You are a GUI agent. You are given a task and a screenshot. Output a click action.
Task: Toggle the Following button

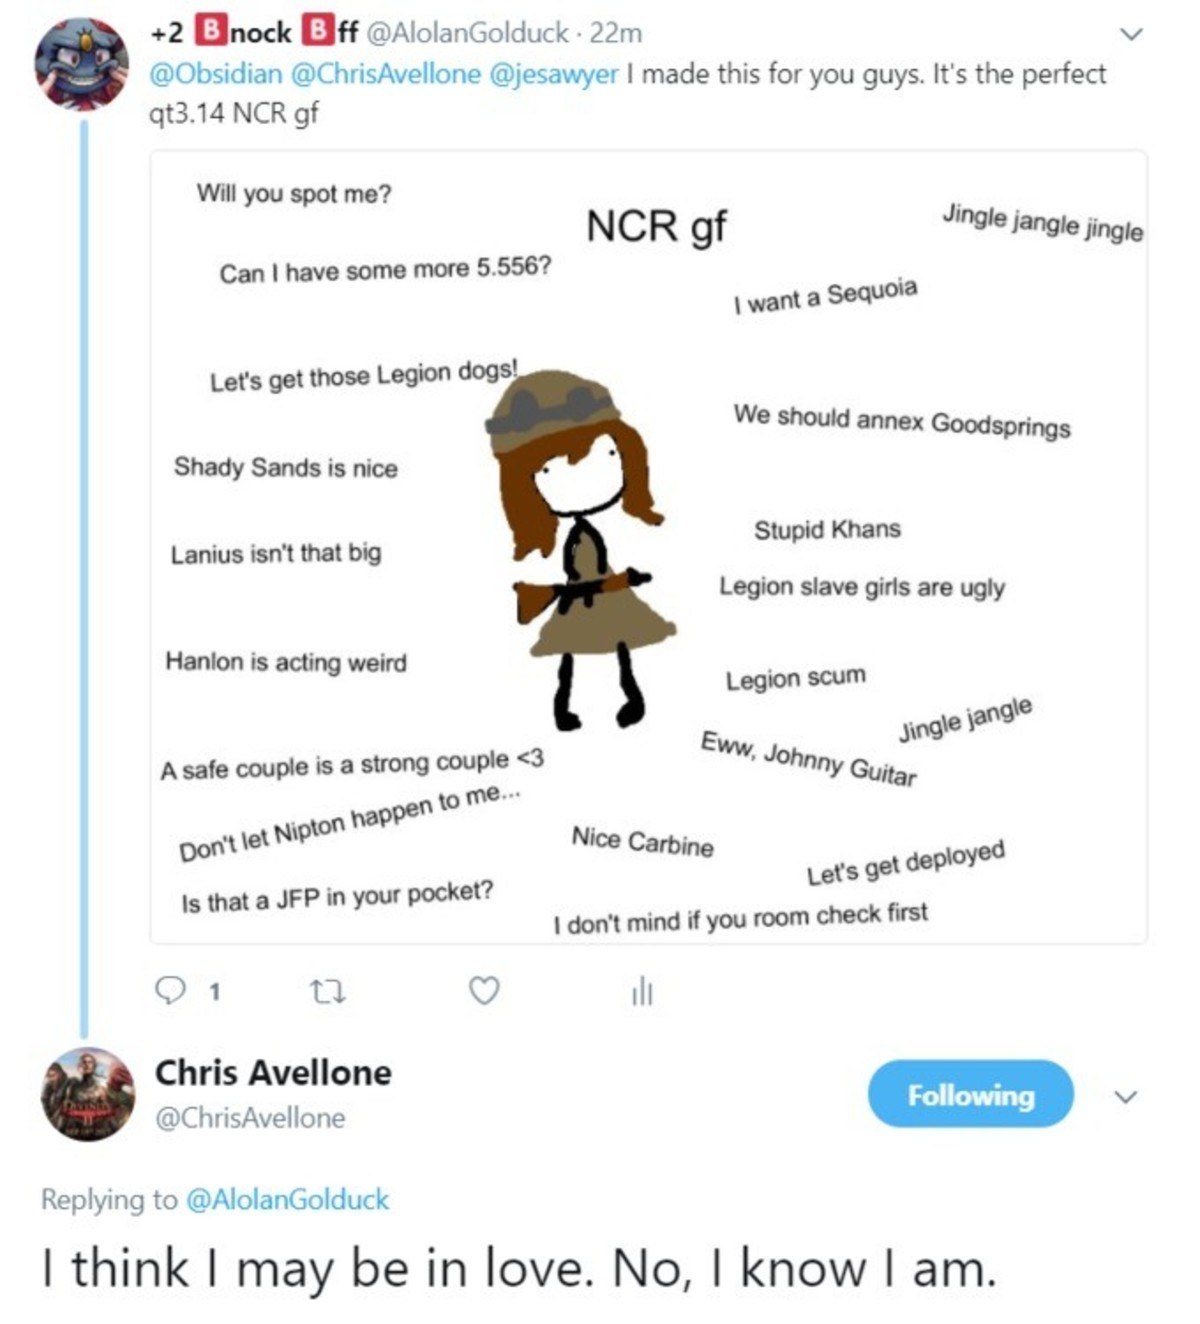point(970,1095)
